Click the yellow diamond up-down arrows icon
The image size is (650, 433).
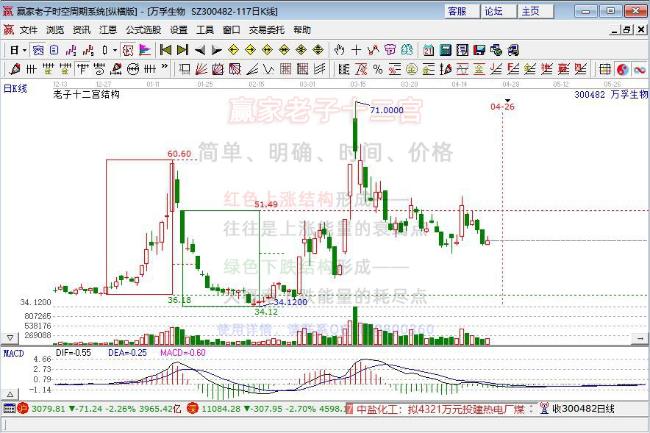coord(318,50)
